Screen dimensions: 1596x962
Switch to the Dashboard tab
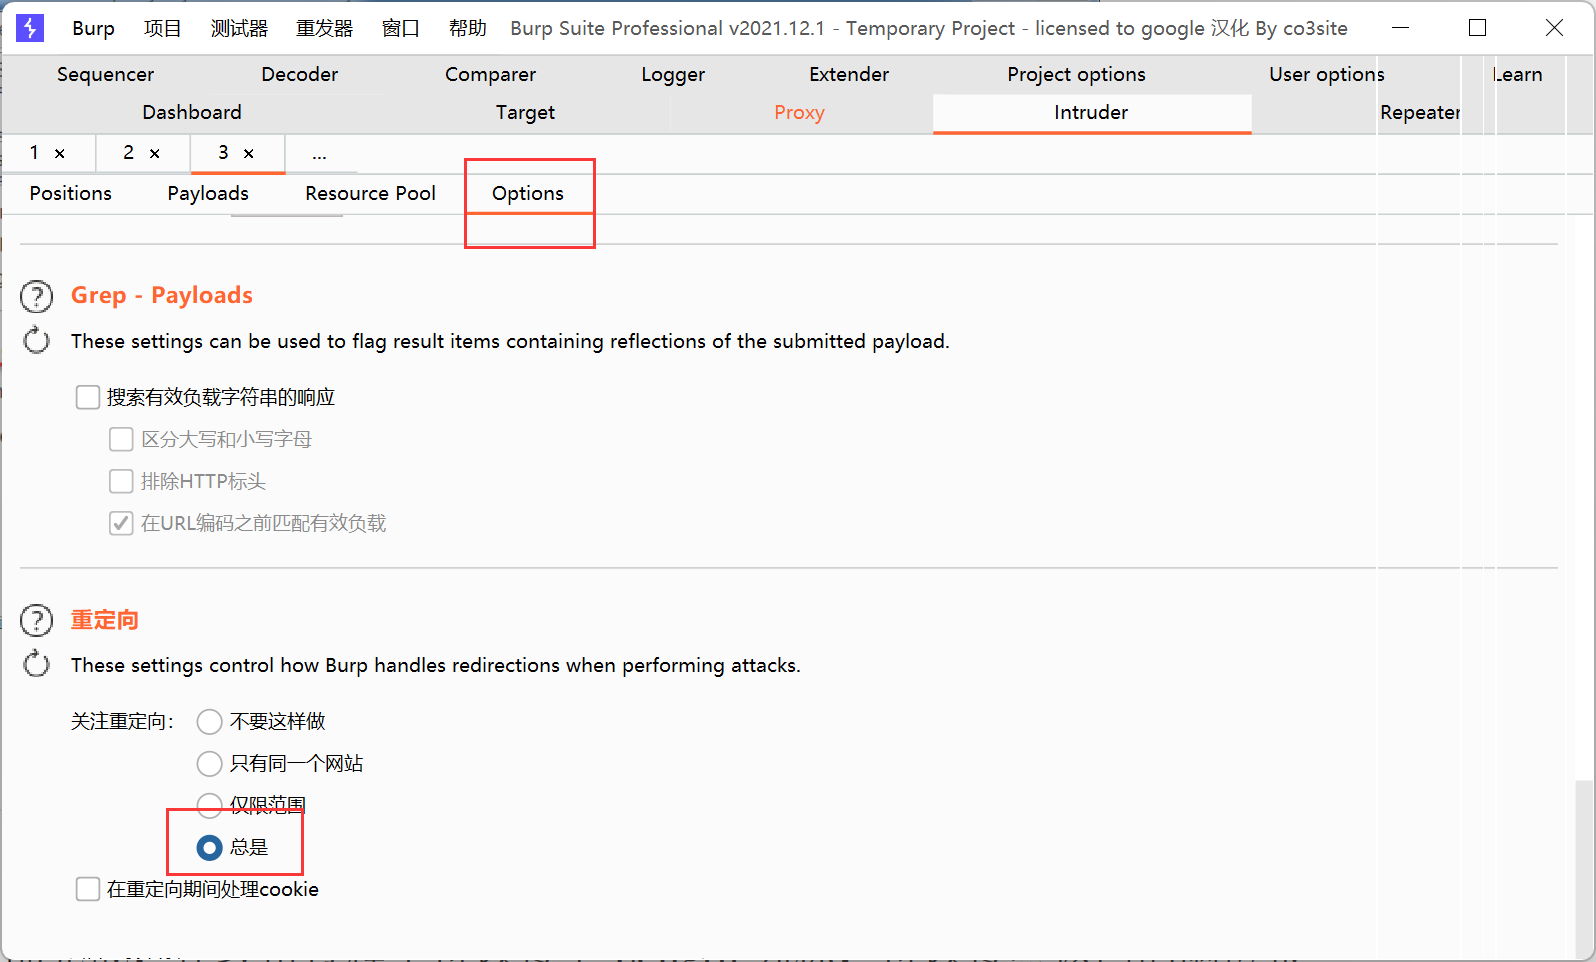click(x=192, y=112)
